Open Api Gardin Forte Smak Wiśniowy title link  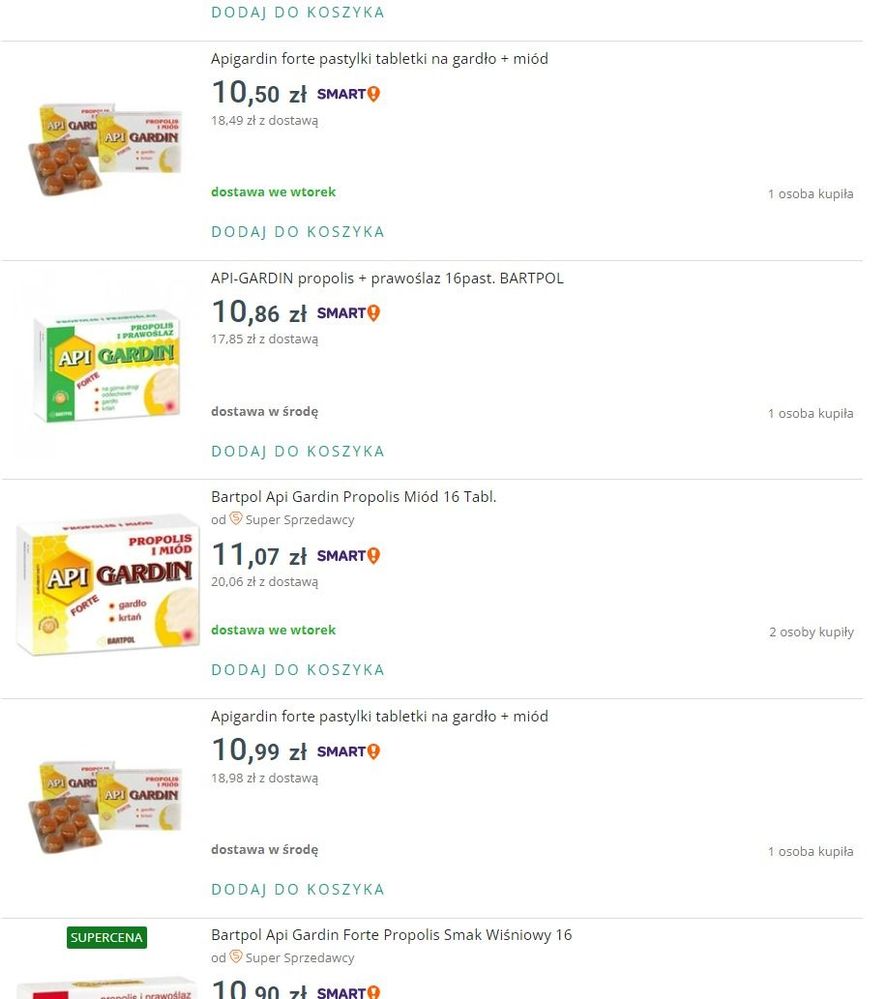coord(391,935)
